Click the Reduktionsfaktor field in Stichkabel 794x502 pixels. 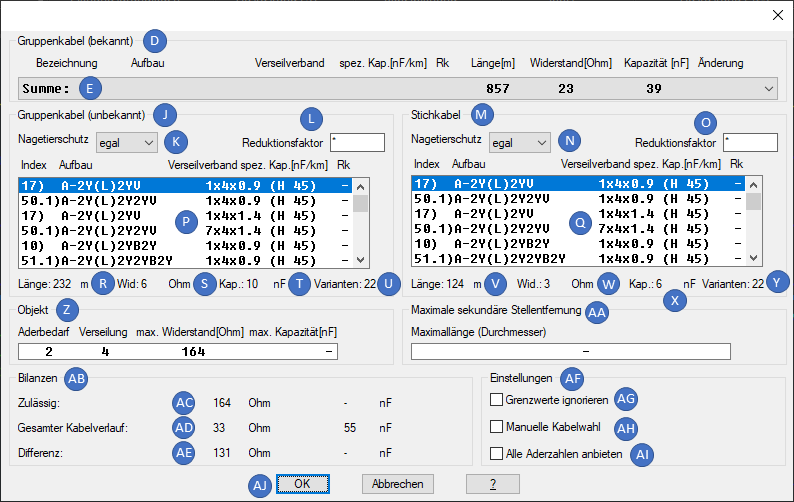(750, 142)
